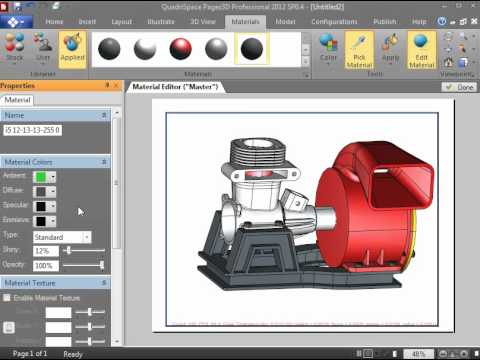Click the blue help question mark icon
This screenshot has width=480, height=360.
tap(442, 21)
